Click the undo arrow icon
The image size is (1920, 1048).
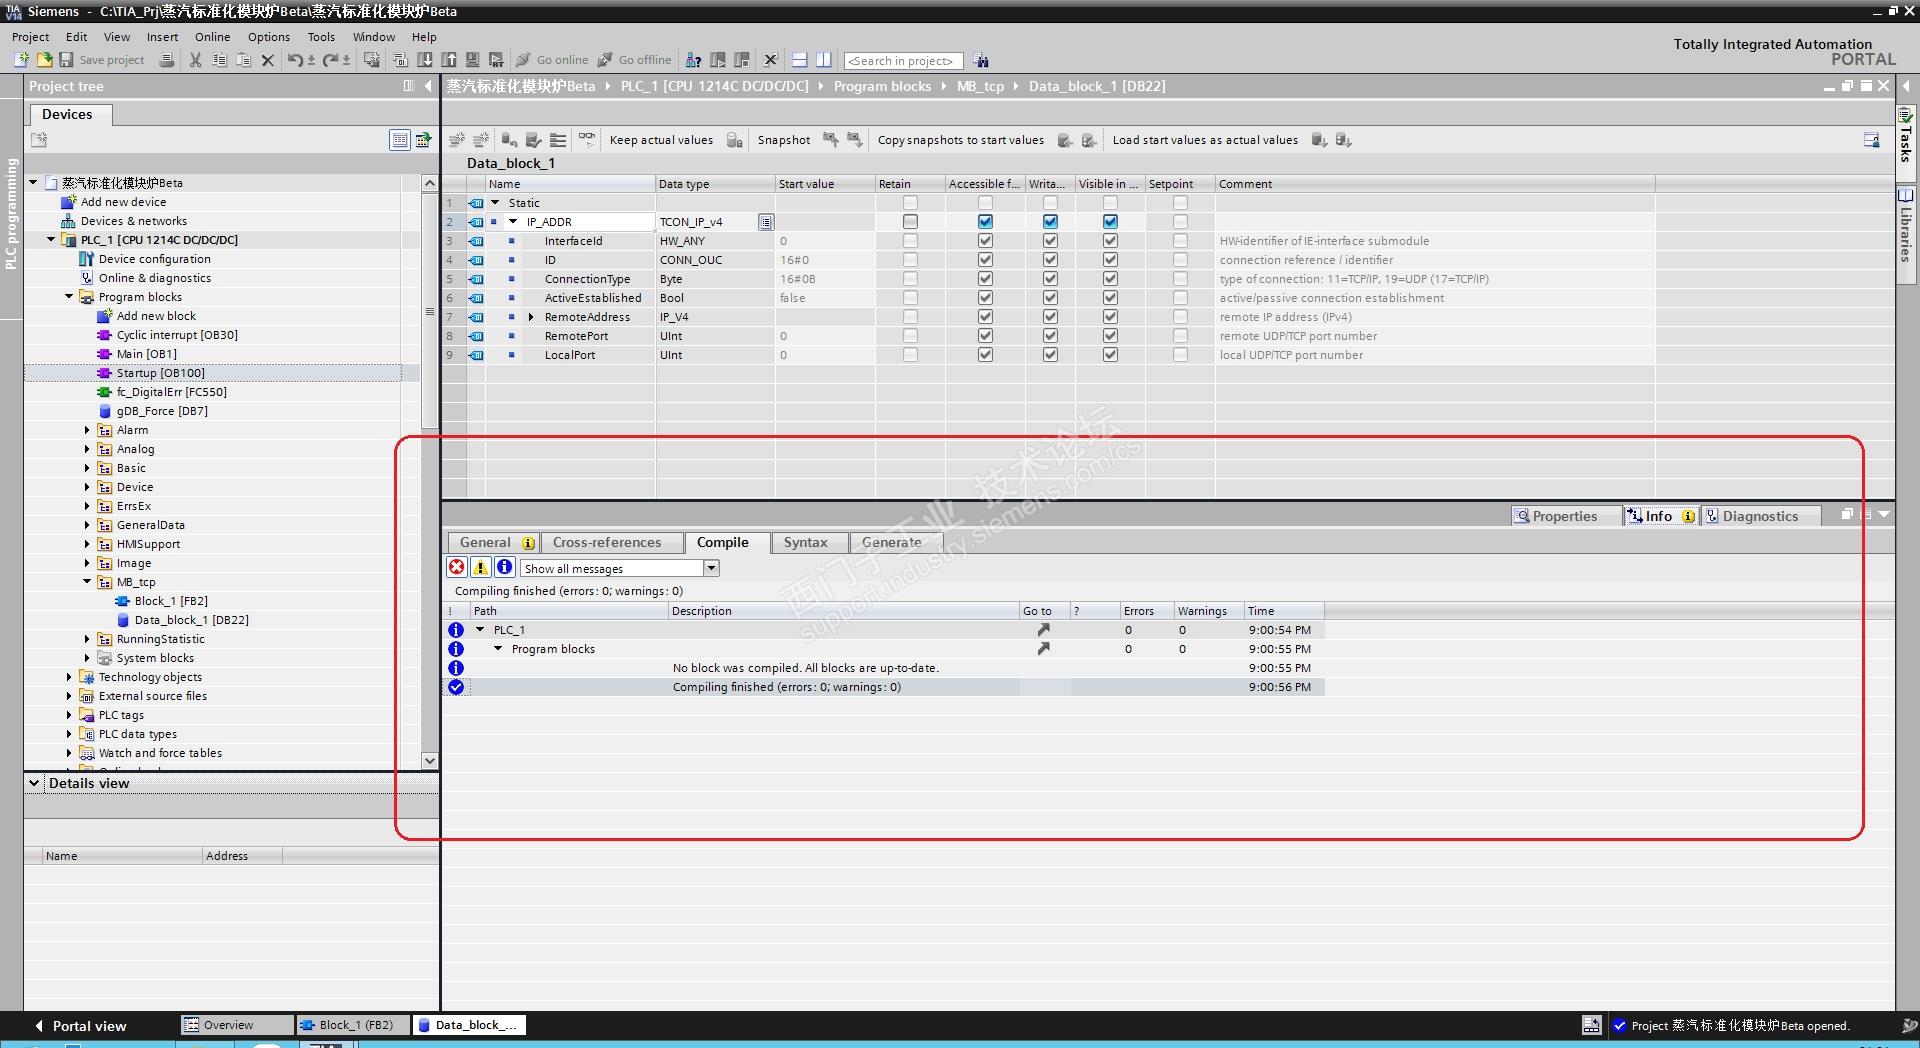(295, 60)
